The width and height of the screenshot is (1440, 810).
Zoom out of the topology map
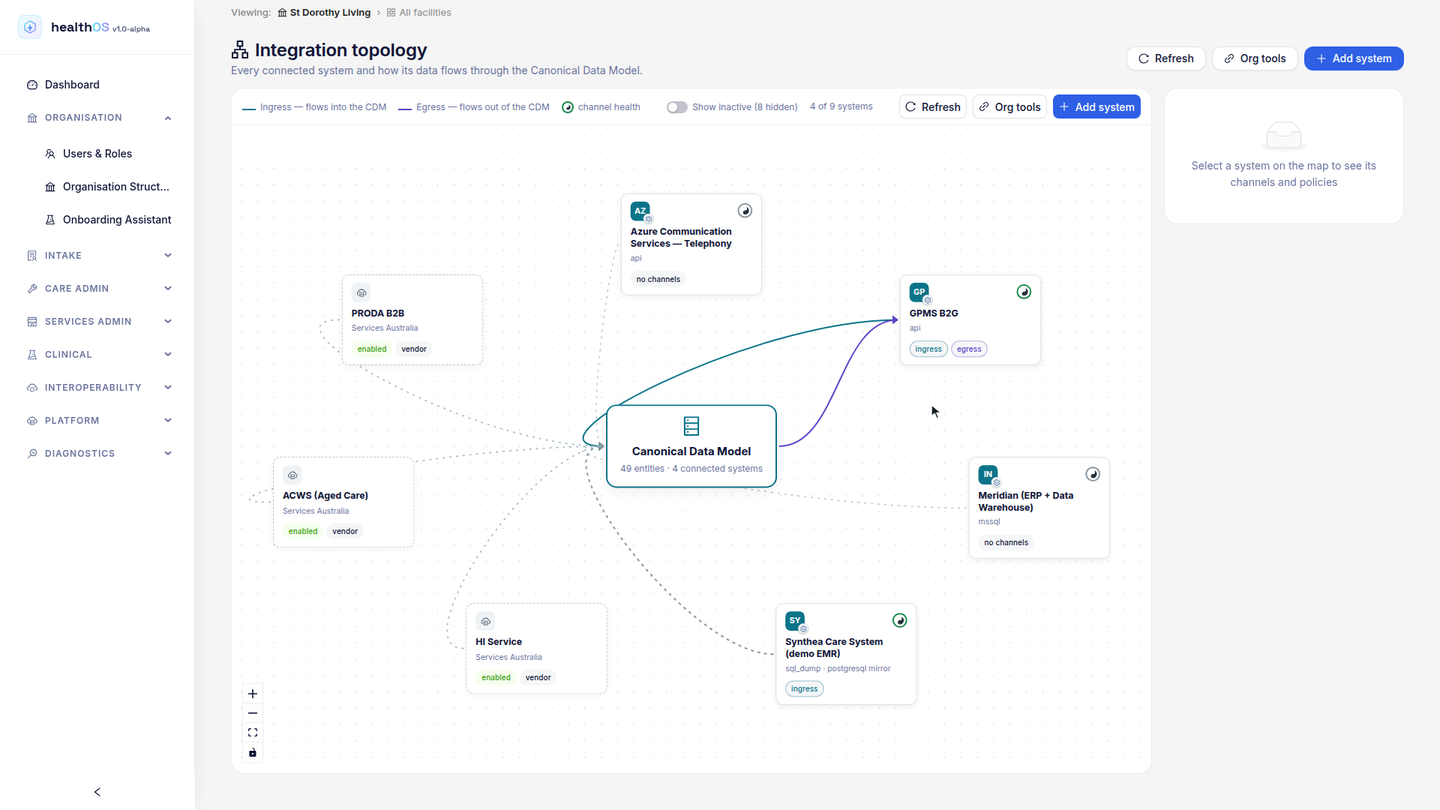click(x=253, y=714)
